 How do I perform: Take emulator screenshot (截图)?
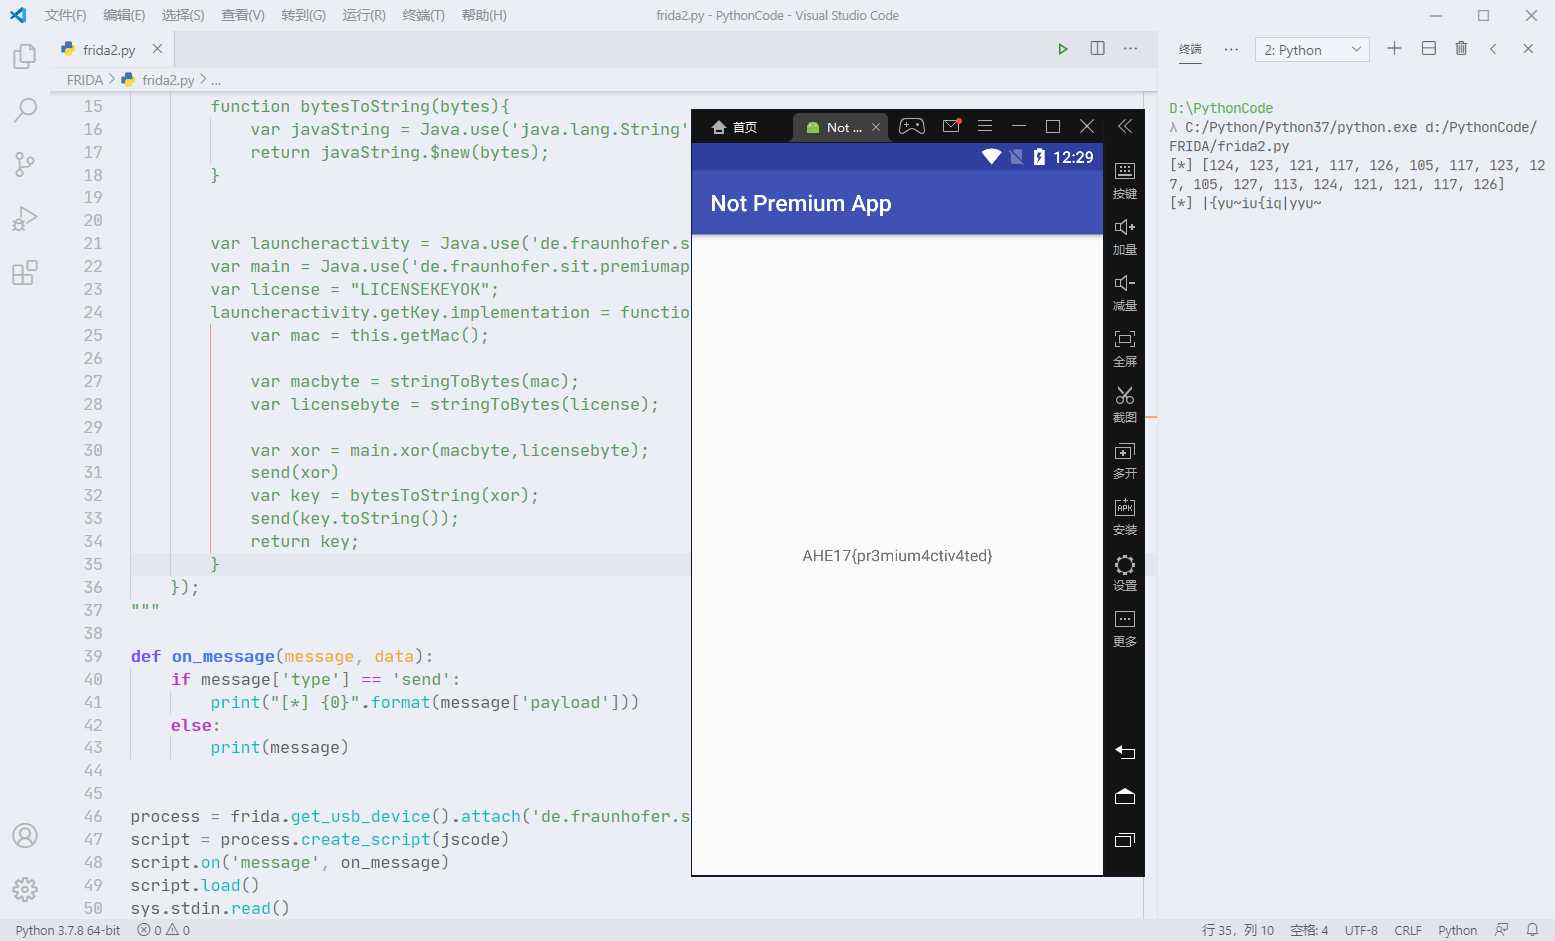click(x=1125, y=404)
